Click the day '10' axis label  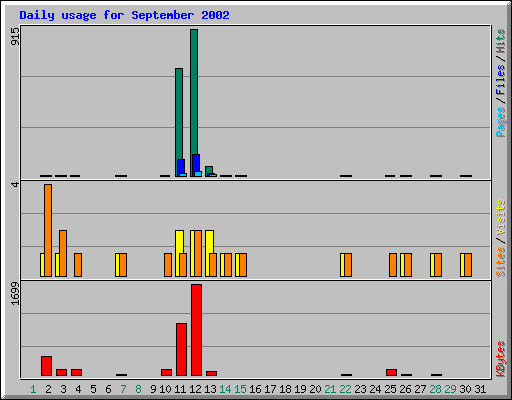tap(165, 389)
